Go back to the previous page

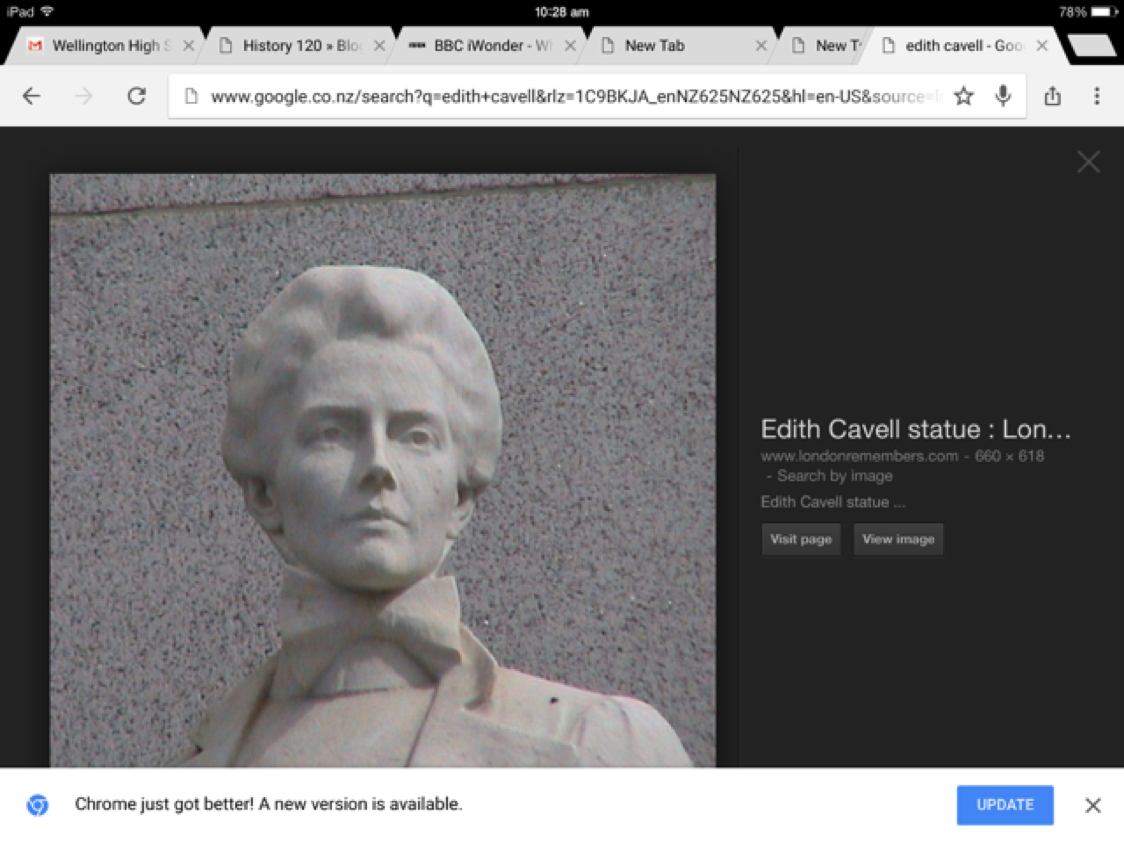pos(32,96)
